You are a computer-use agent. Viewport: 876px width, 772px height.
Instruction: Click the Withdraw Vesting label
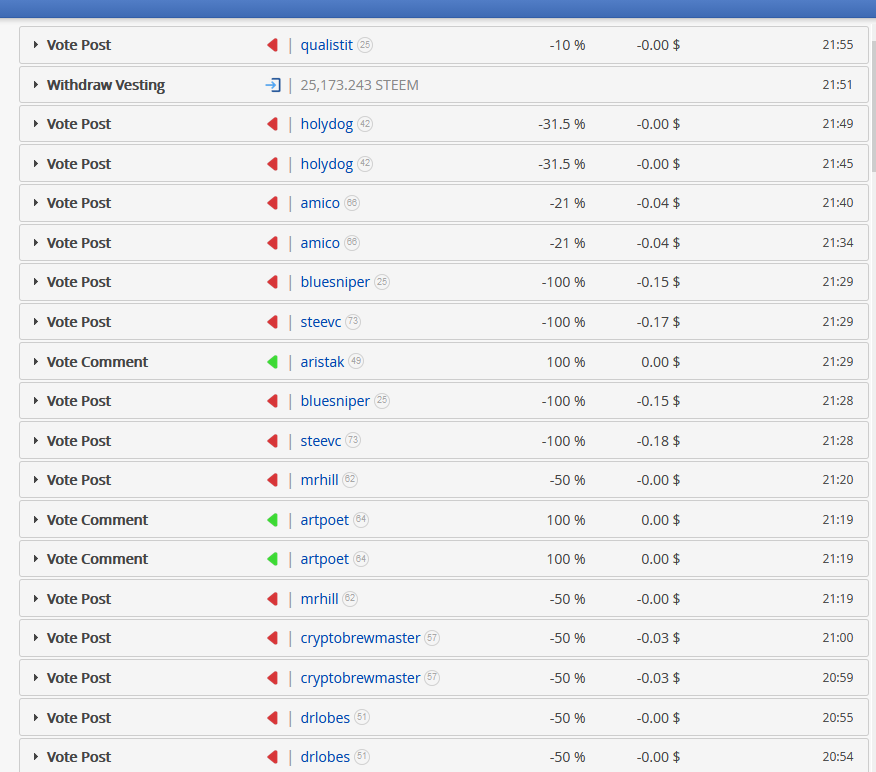click(x=106, y=85)
